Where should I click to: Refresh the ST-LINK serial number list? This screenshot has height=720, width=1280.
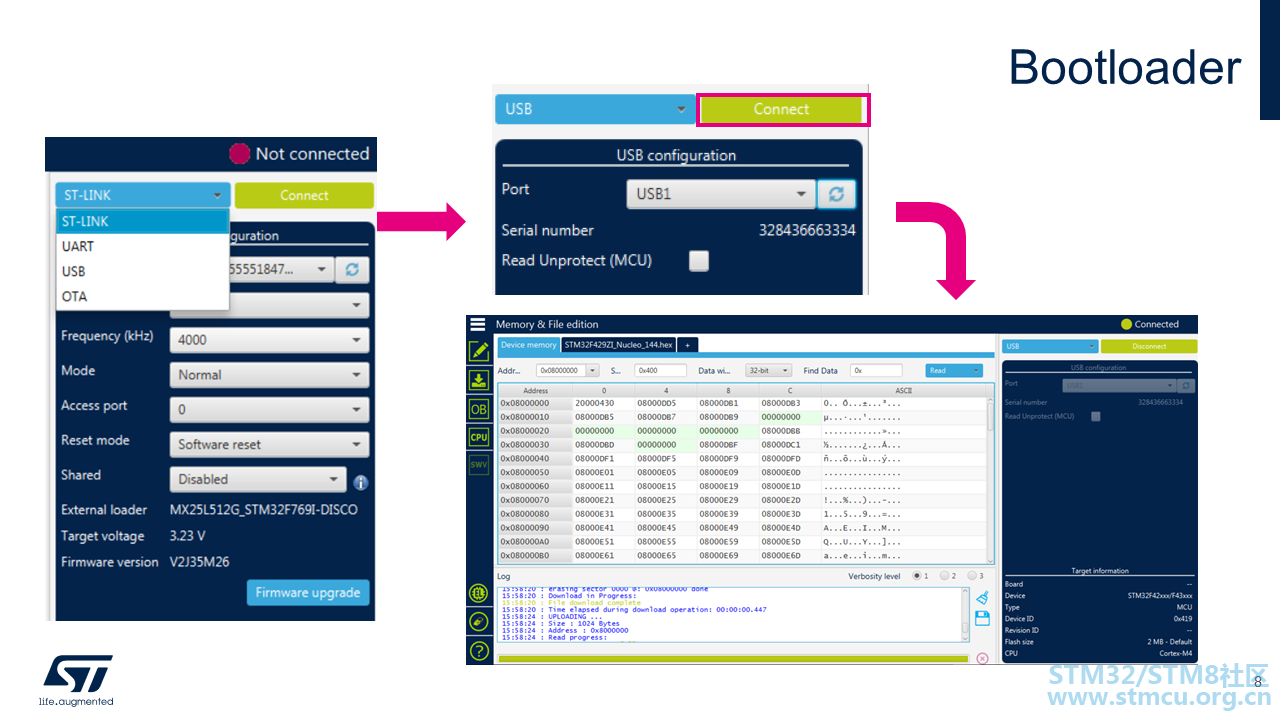pos(352,269)
